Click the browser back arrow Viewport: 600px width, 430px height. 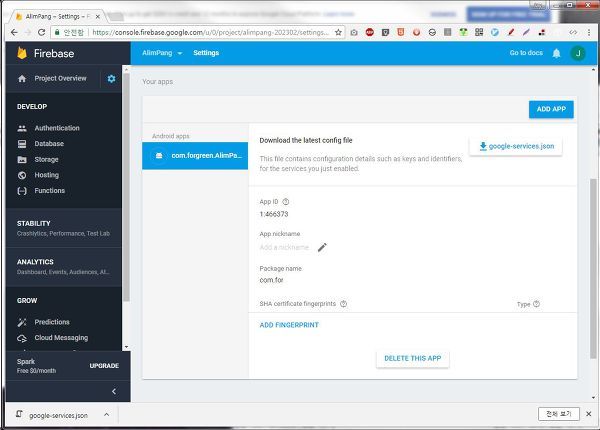click(x=14, y=33)
